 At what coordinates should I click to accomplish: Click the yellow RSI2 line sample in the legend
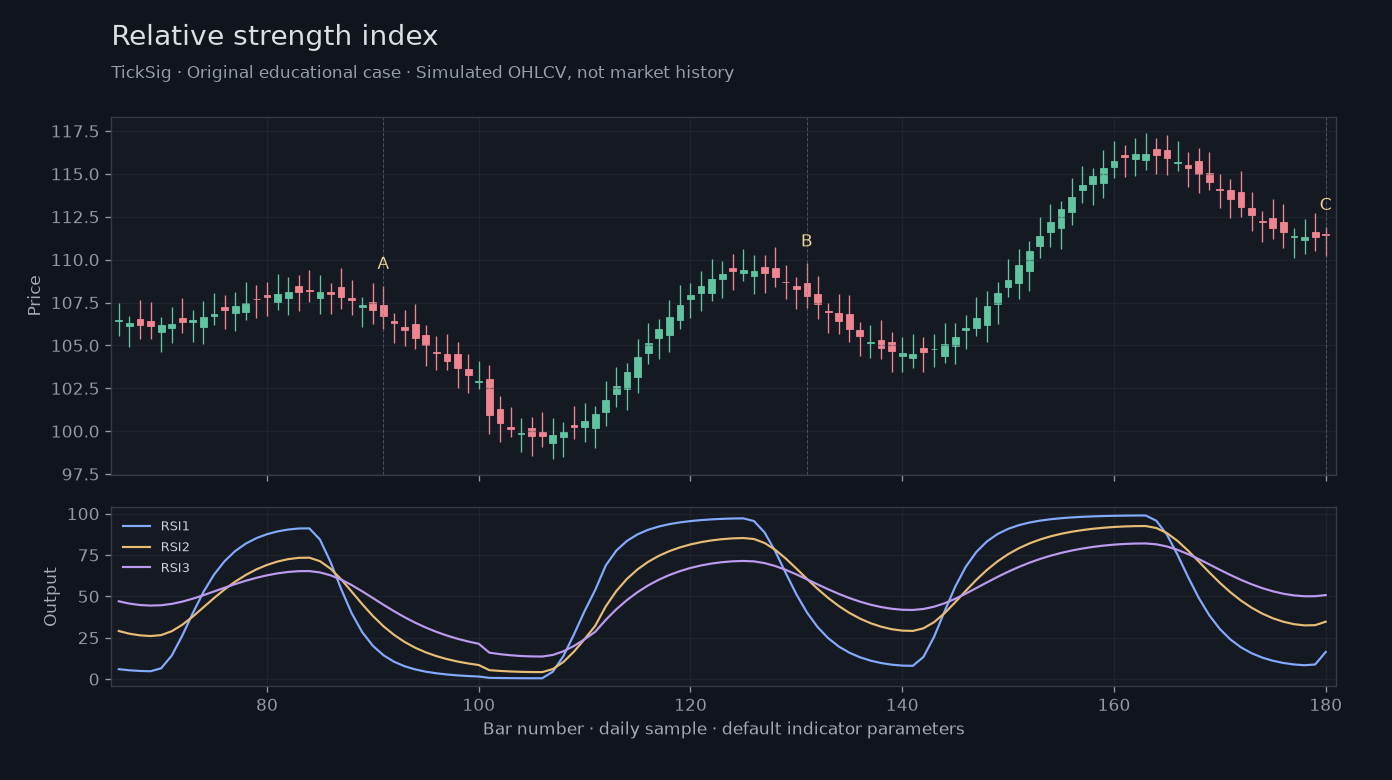click(x=136, y=547)
